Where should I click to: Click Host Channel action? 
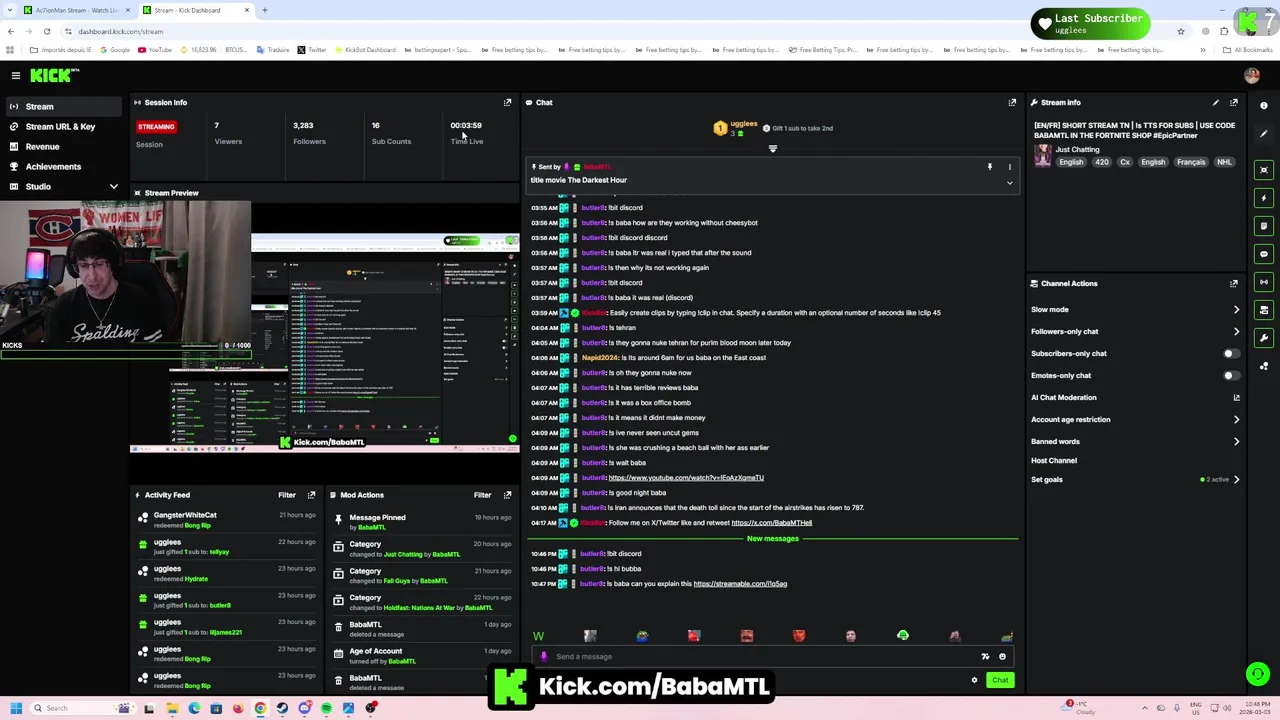[1054, 461]
